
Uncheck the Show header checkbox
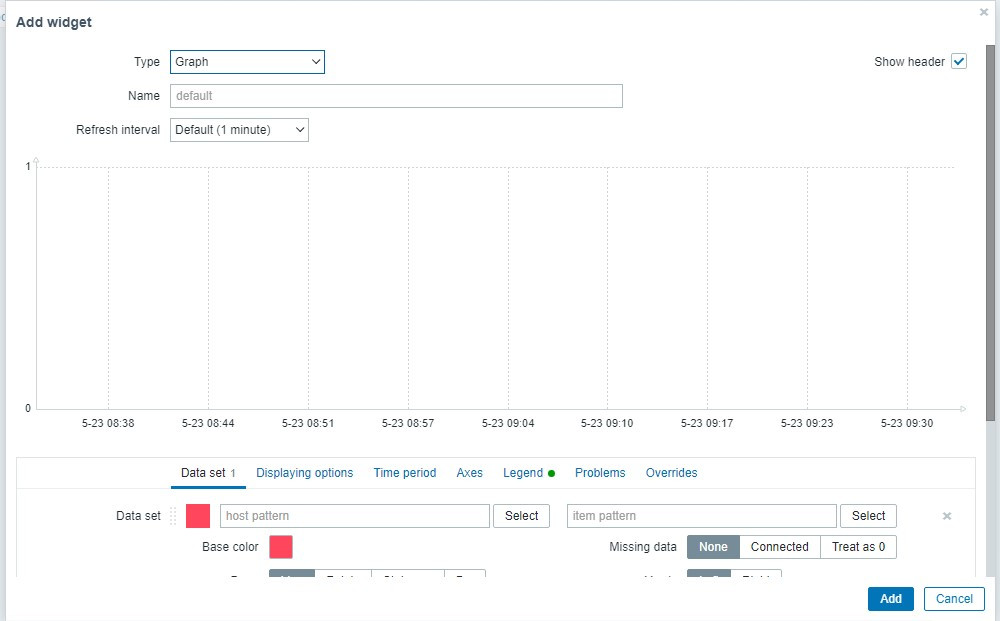click(x=959, y=61)
